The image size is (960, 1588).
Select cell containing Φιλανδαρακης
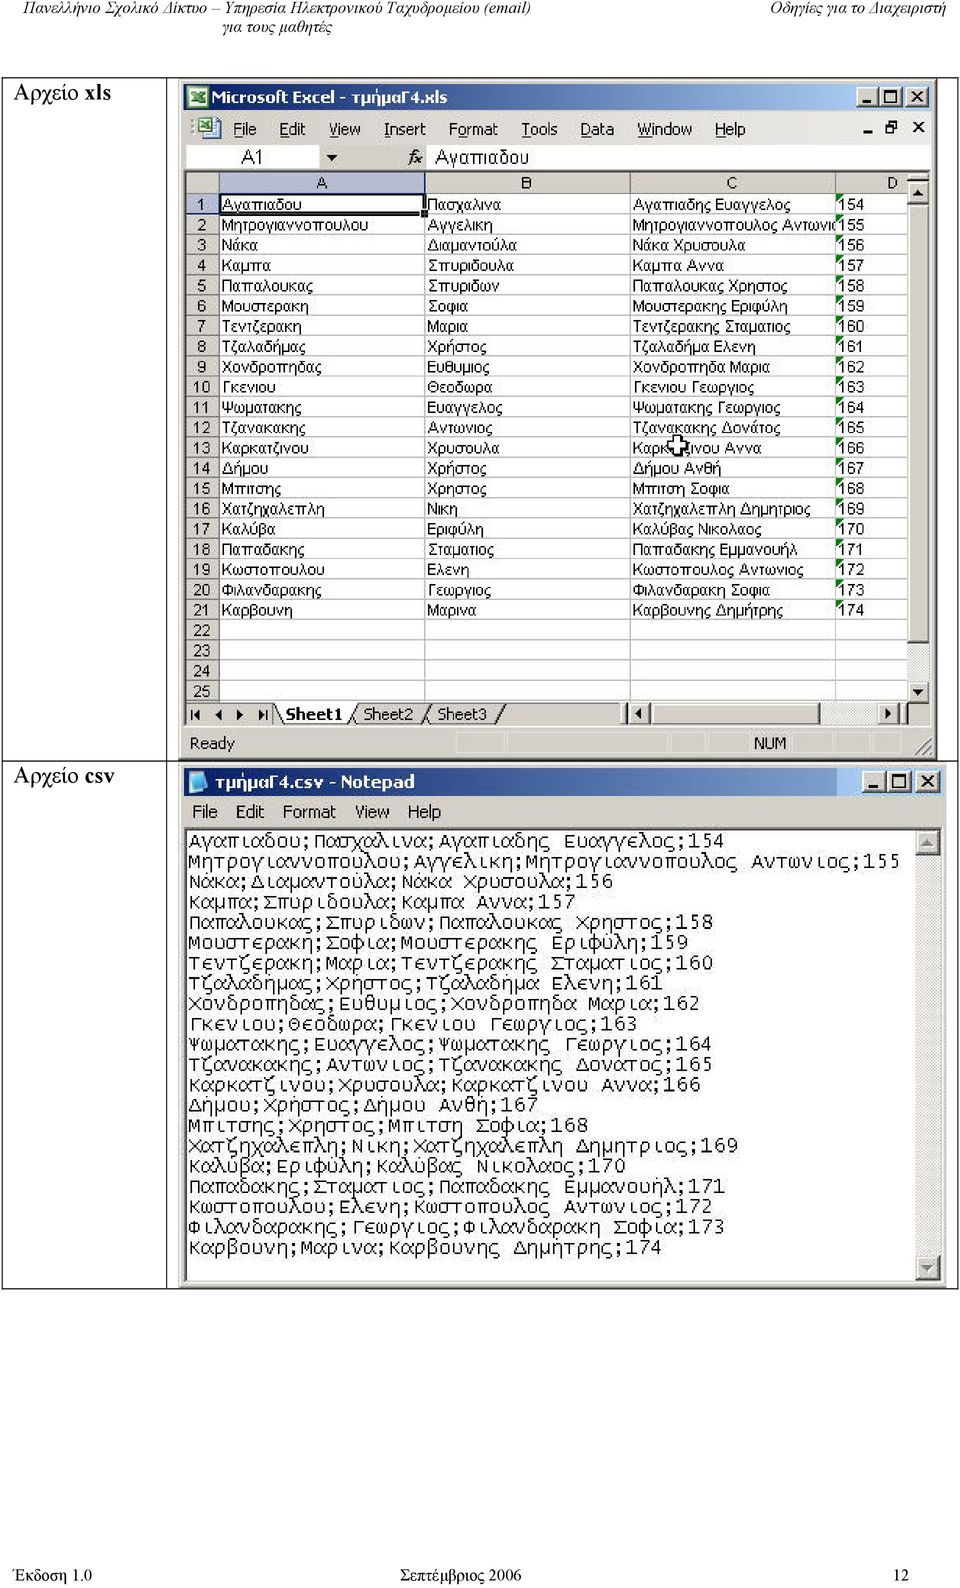[x=322, y=590]
